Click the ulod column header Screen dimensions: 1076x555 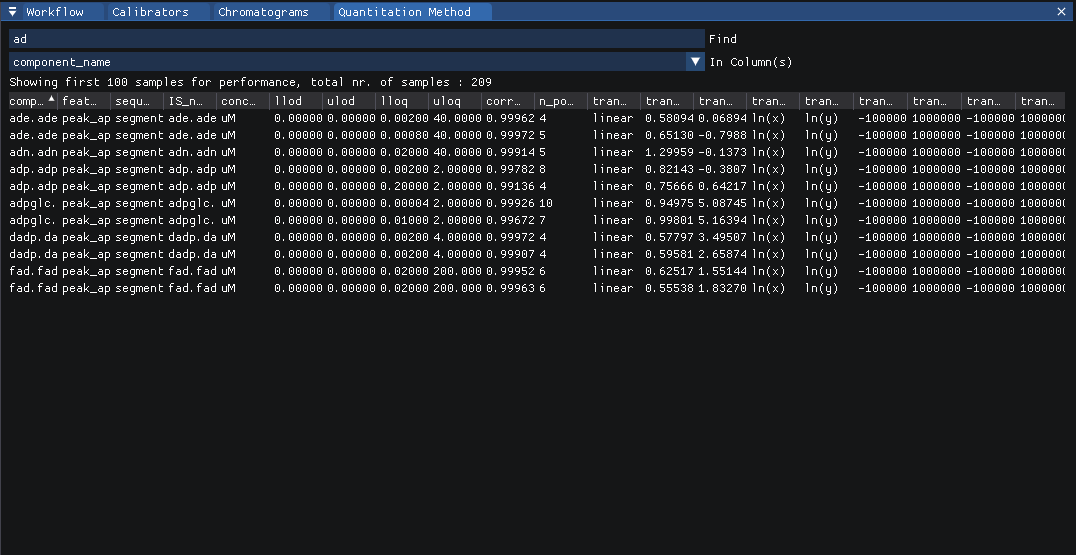(349, 101)
